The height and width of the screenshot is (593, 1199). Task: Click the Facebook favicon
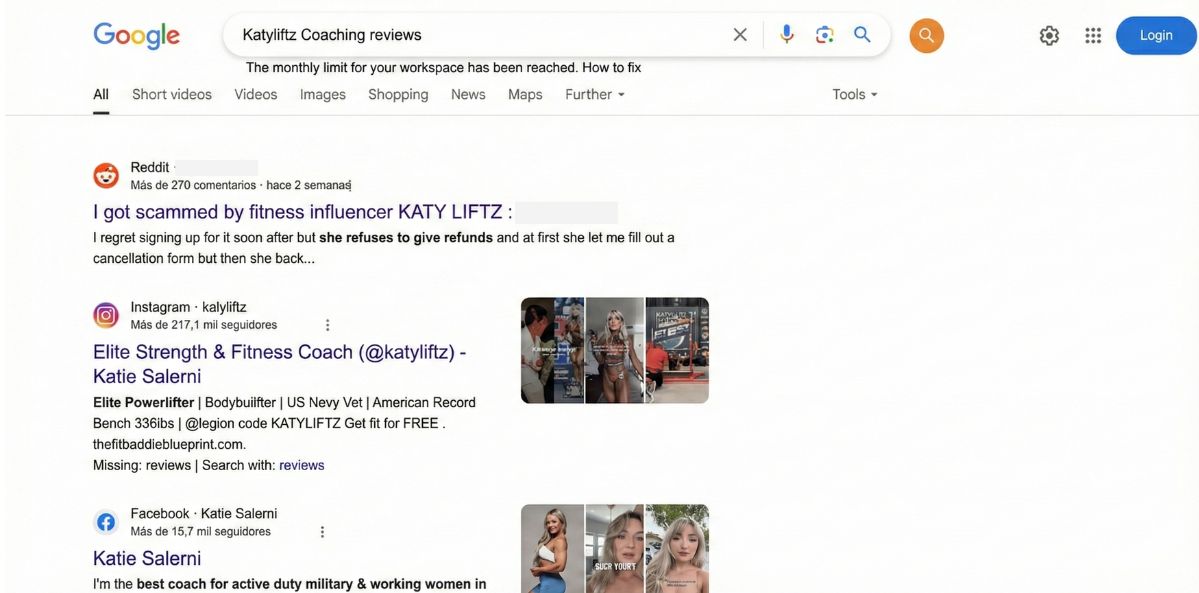coord(106,522)
